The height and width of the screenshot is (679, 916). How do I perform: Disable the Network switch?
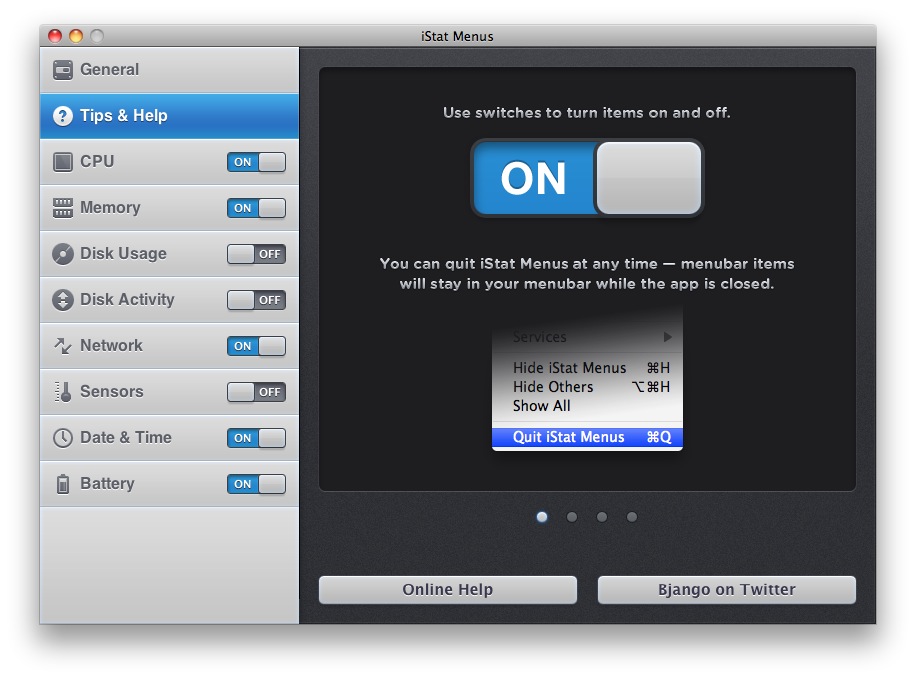pos(256,346)
